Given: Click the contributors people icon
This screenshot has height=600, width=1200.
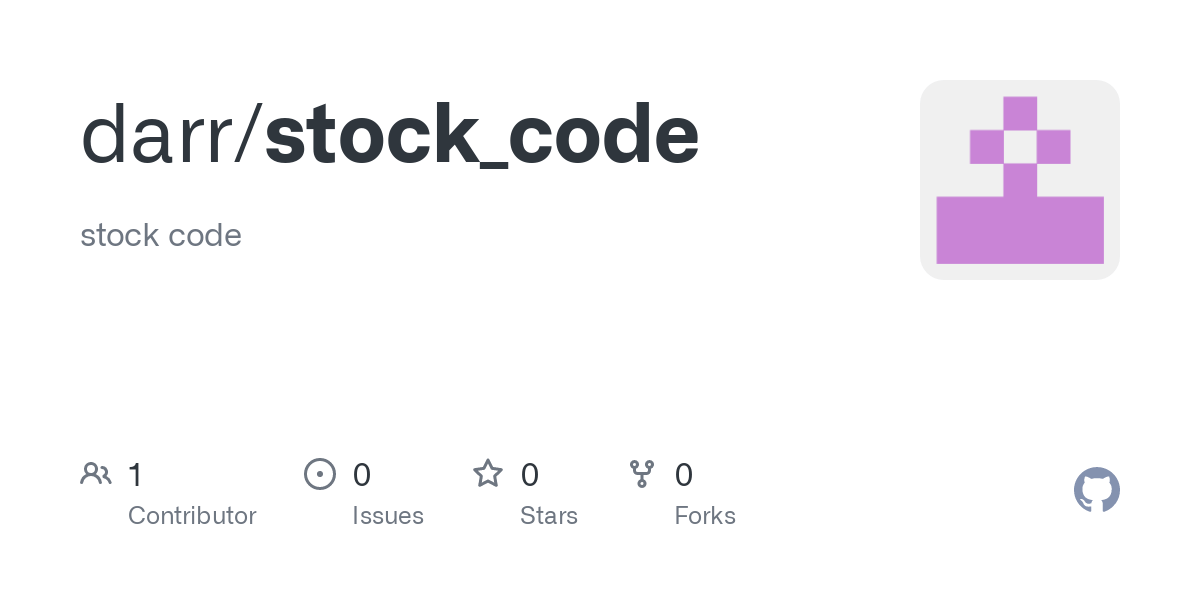Looking at the screenshot, I should point(96,473).
